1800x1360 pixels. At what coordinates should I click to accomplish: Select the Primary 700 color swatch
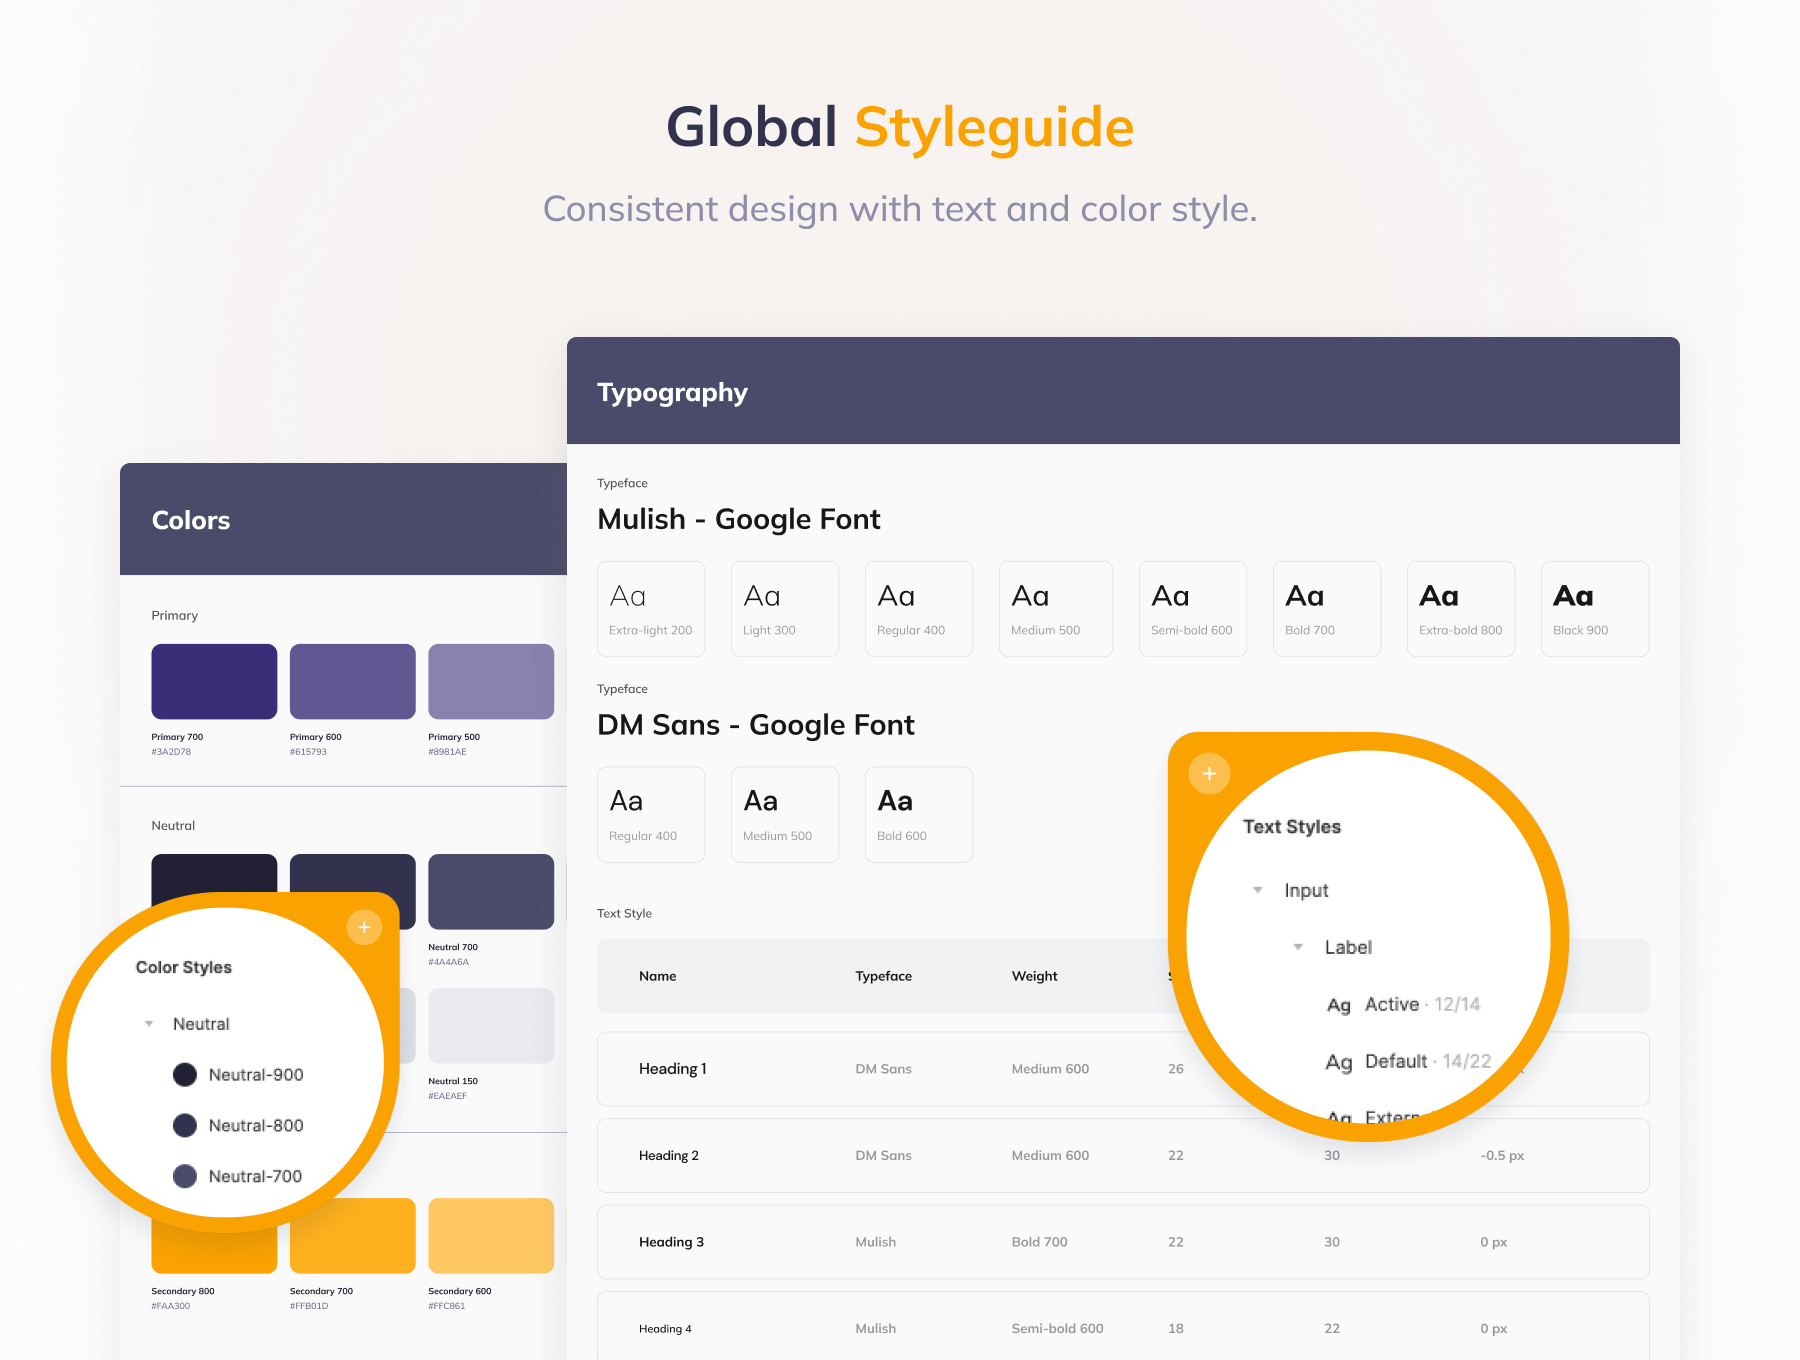214,682
